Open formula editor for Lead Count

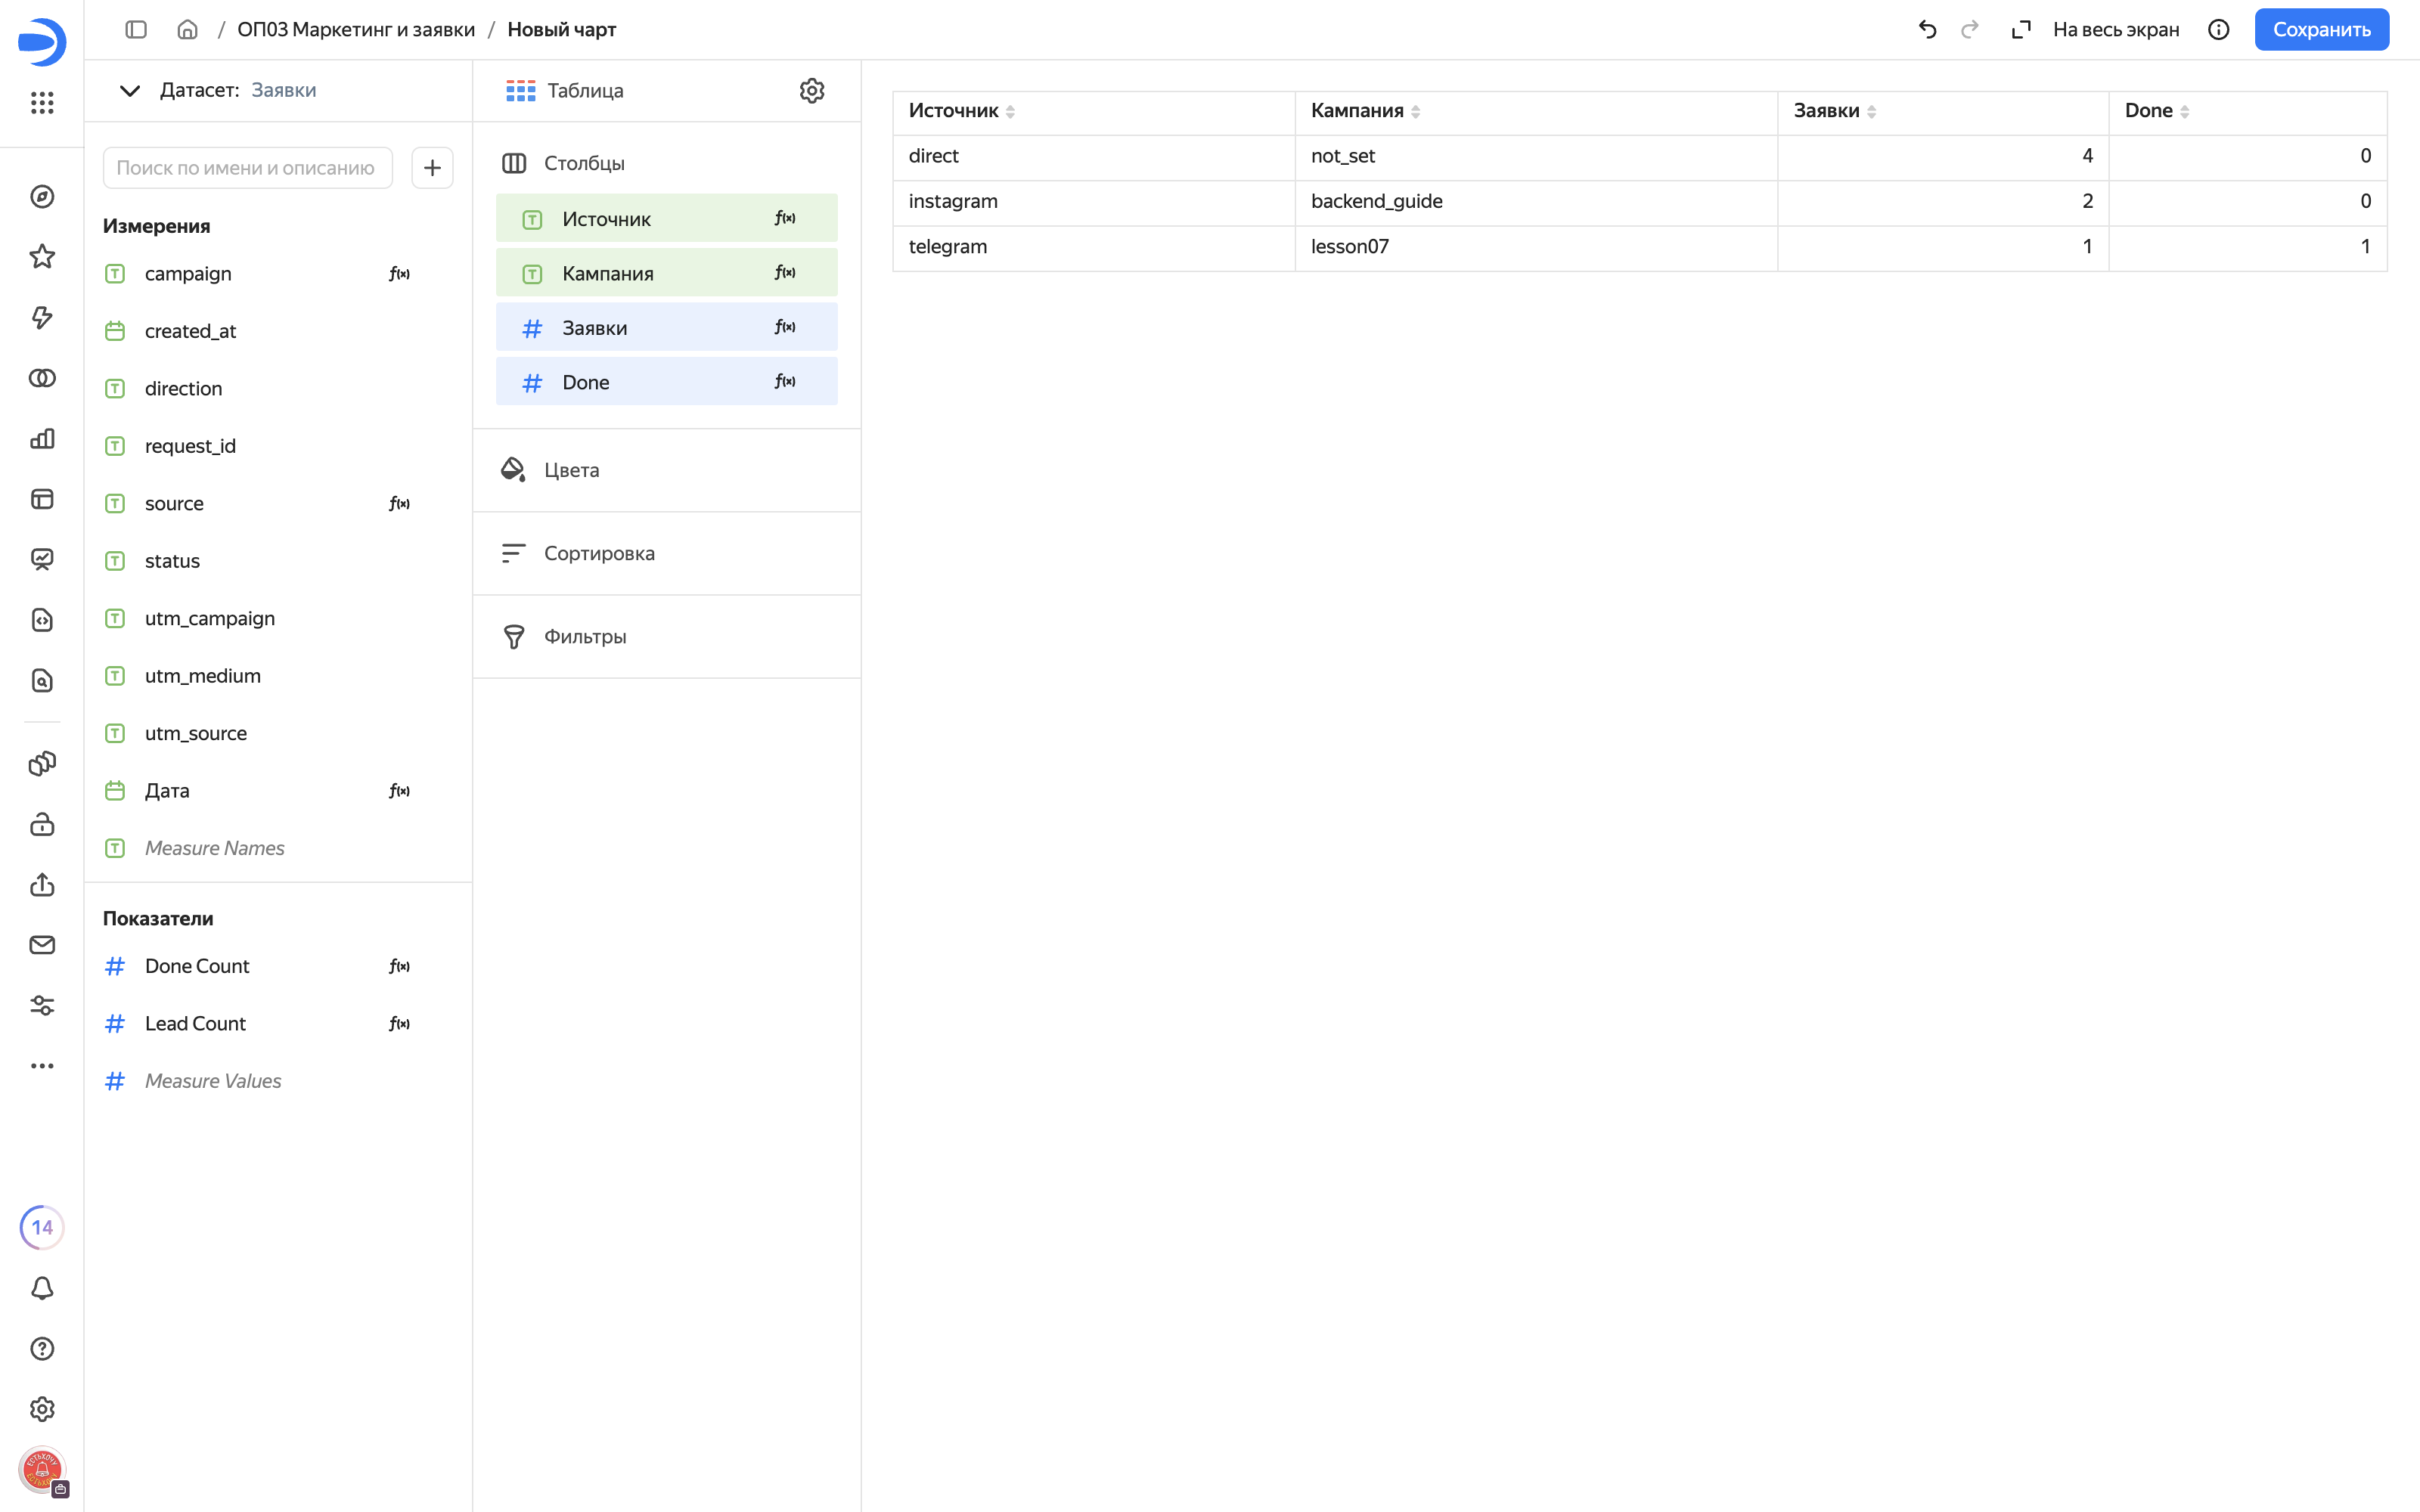tap(399, 1023)
